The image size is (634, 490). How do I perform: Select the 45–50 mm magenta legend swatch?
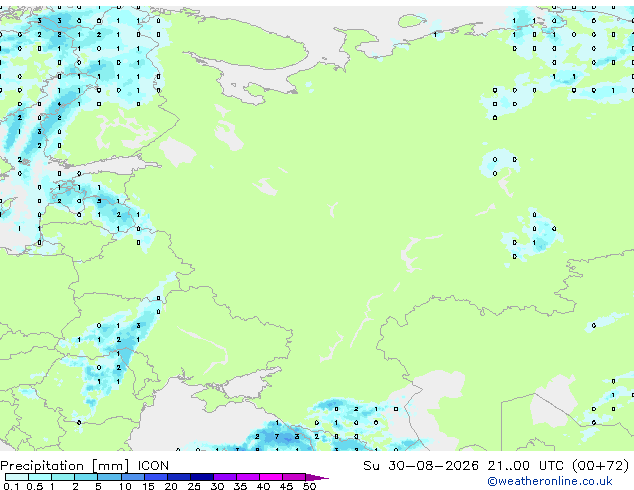[294, 477]
